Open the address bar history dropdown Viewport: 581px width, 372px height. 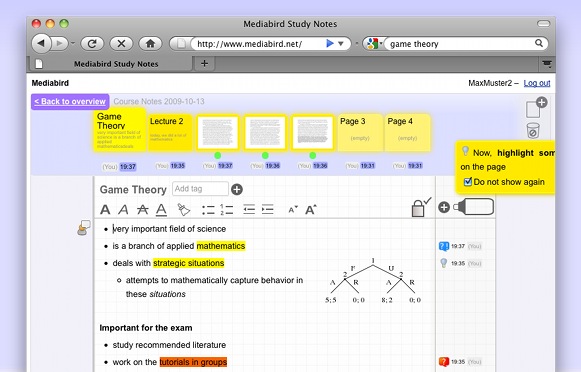tap(341, 44)
